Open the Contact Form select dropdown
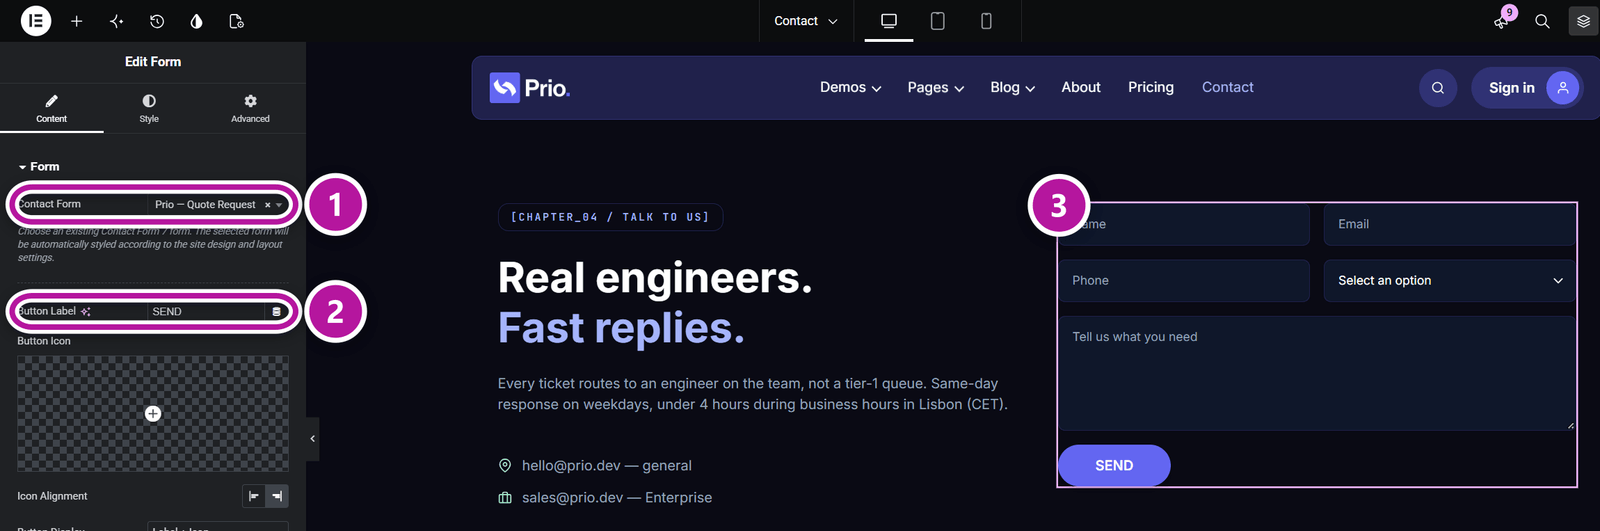1600x531 pixels. click(x=220, y=204)
